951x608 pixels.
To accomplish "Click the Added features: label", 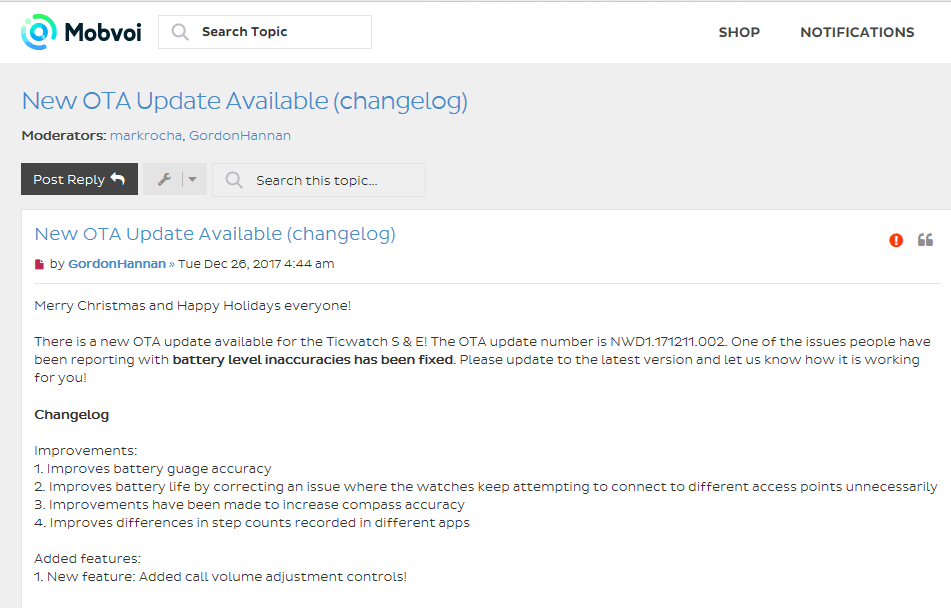I will pyautogui.click(x=87, y=559).
